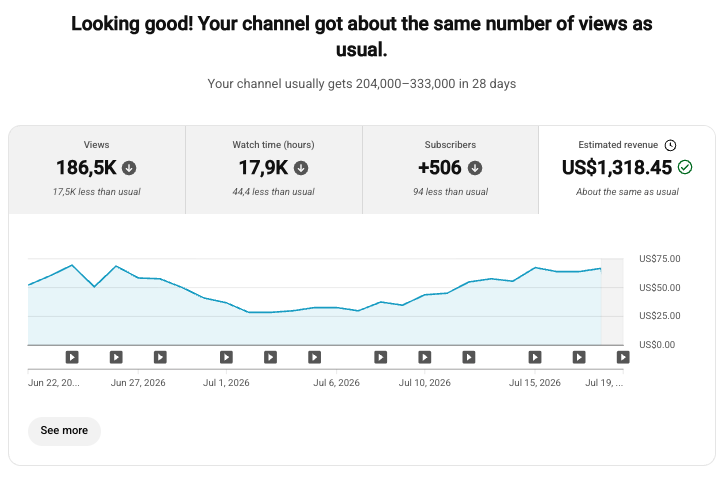This screenshot has height=479, width=724.
Task: Open the video marker right of Jun 27, 2026
Action: pyautogui.click(x=160, y=357)
